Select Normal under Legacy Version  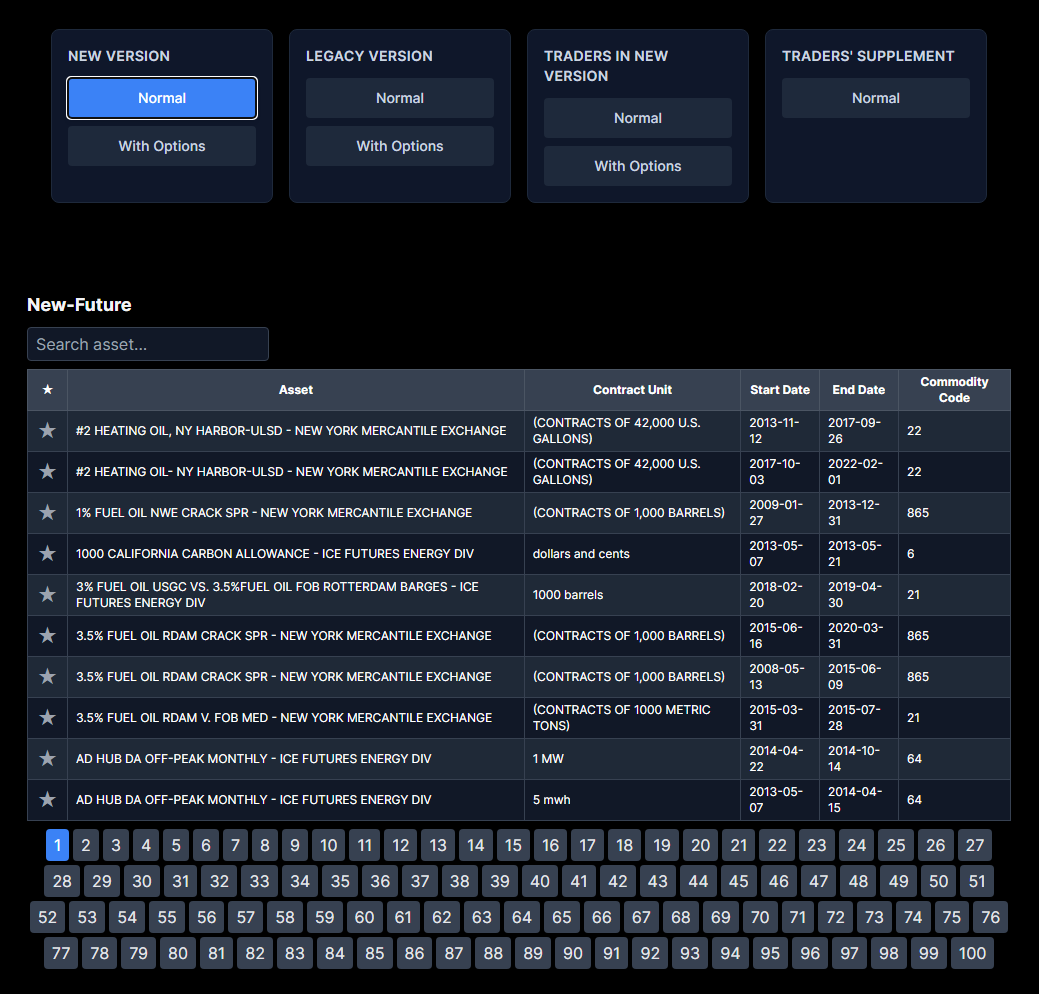[x=400, y=98]
